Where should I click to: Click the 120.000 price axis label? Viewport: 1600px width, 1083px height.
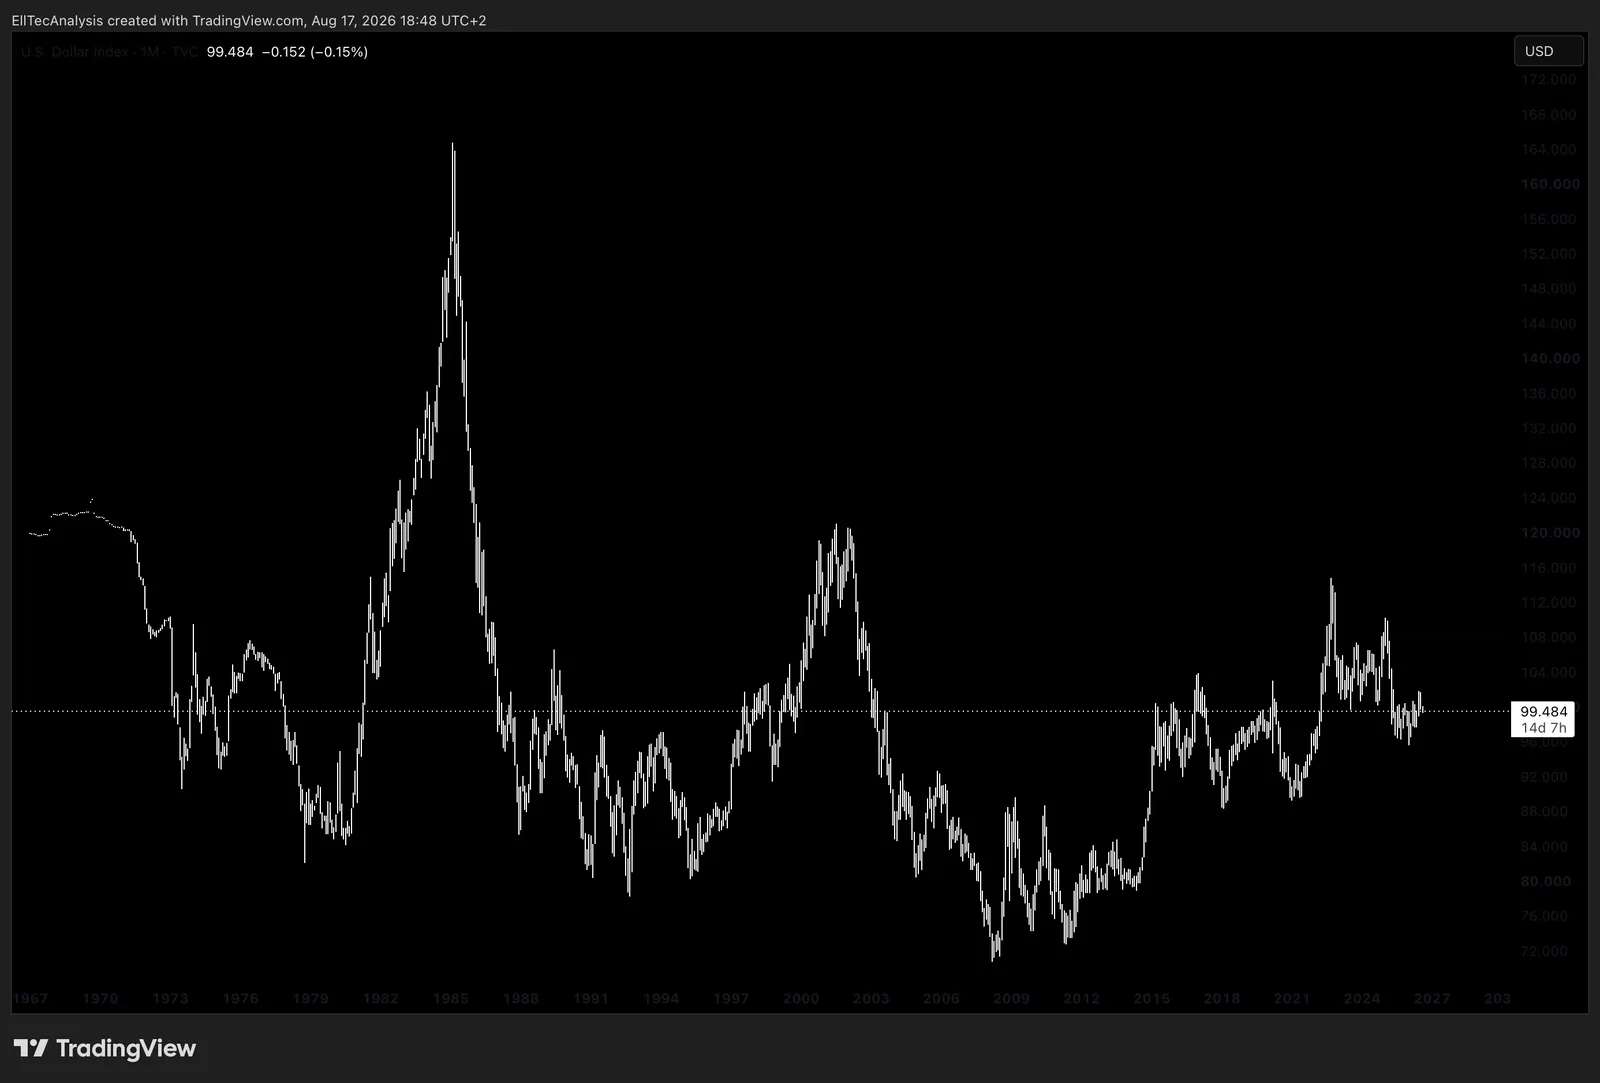(x=1550, y=533)
